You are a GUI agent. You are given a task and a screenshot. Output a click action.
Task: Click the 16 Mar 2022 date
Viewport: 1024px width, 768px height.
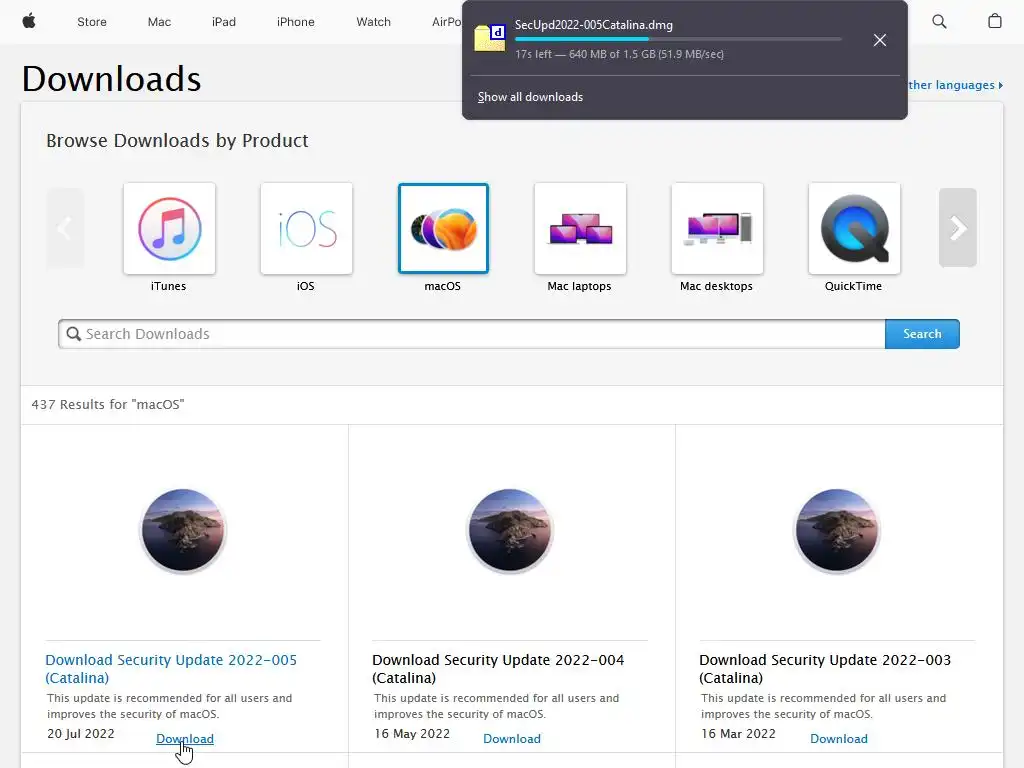[739, 733]
